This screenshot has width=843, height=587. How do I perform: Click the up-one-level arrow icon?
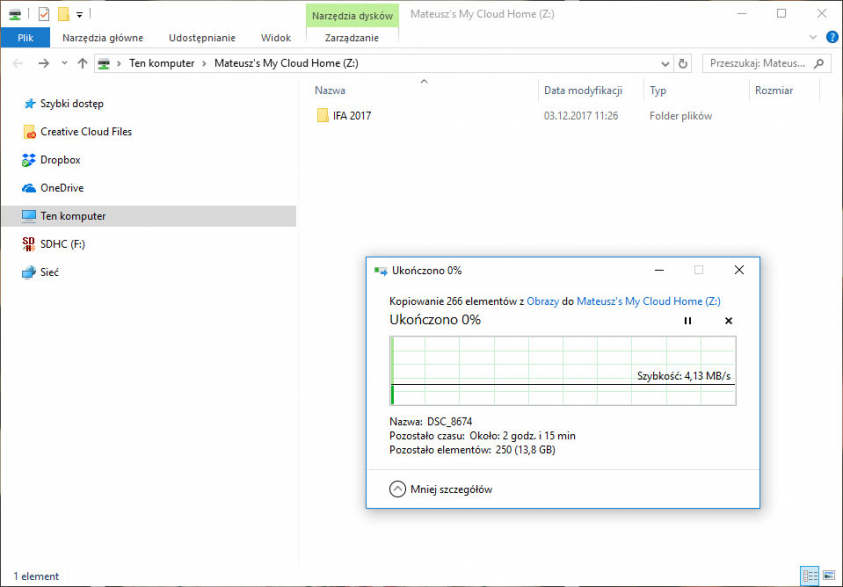click(x=82, y=63)
